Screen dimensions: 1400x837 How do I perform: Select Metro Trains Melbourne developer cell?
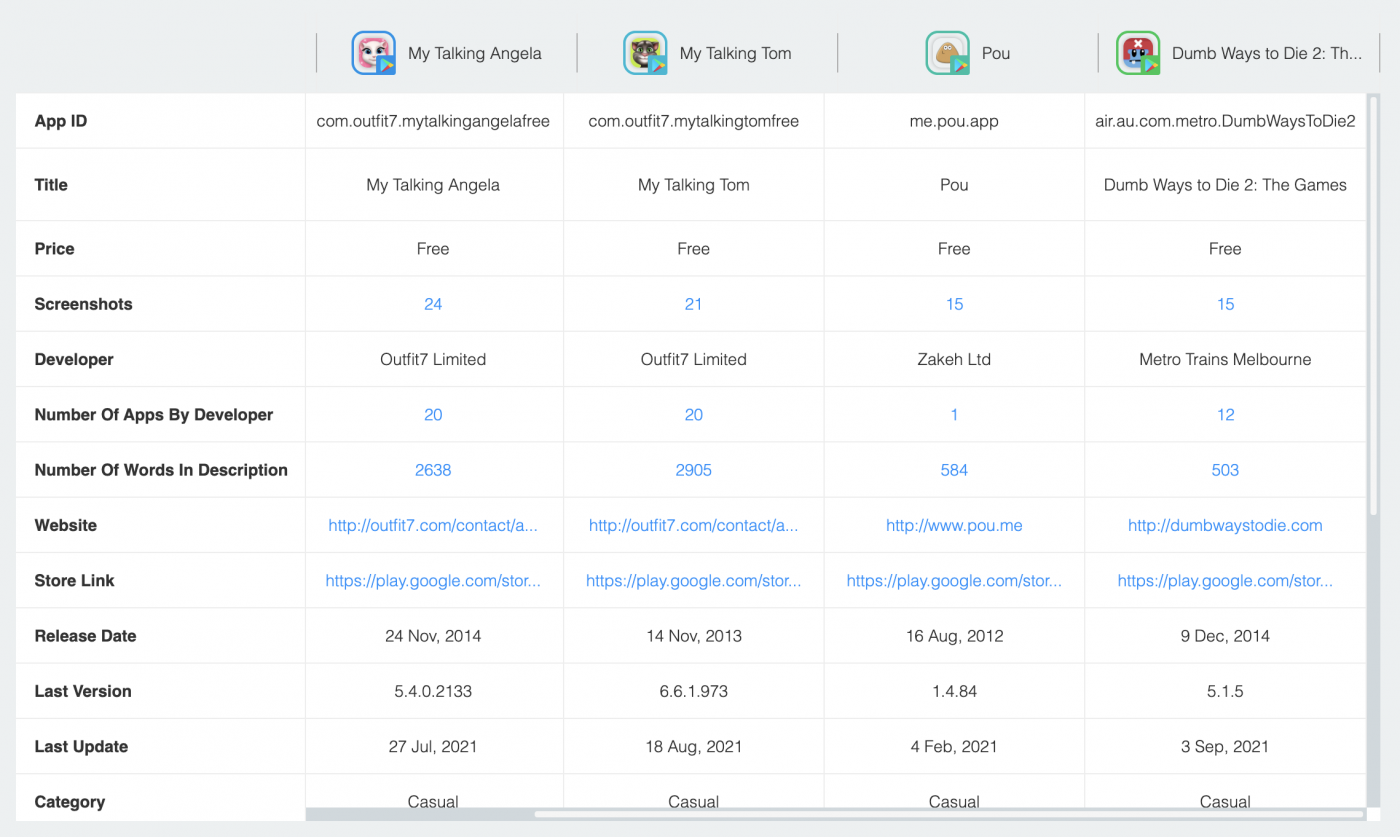tap(1225, 360)
